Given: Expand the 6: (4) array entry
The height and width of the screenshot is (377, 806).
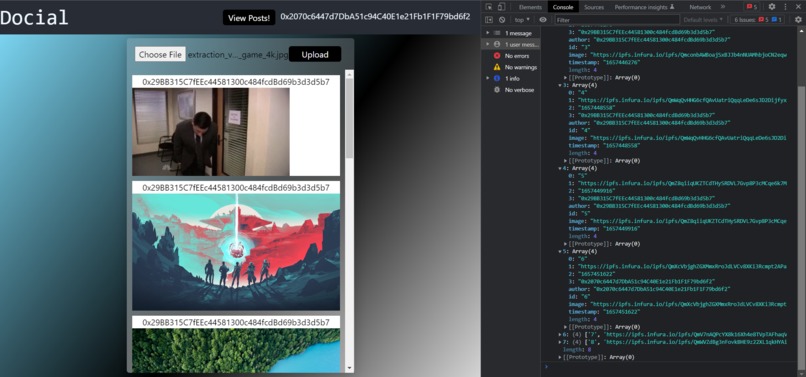Looking at the screenshot, I should point(560,334).
